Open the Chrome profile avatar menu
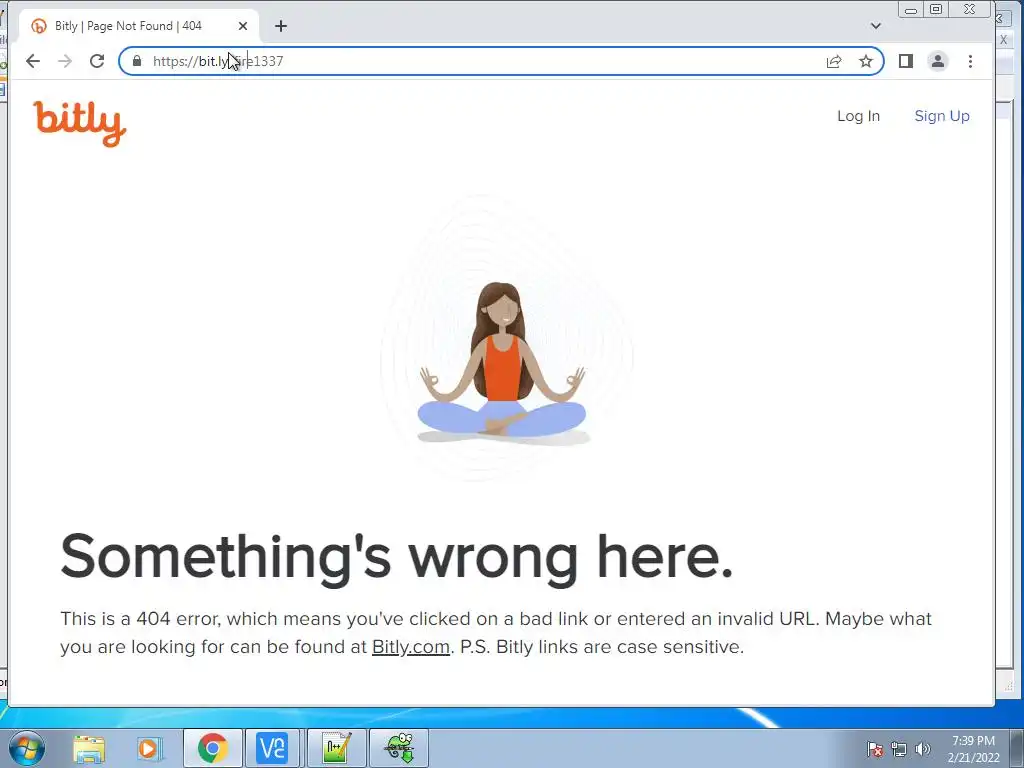Screen dimensions: 1024x768 pyautogui.click(x=938, y=61)
